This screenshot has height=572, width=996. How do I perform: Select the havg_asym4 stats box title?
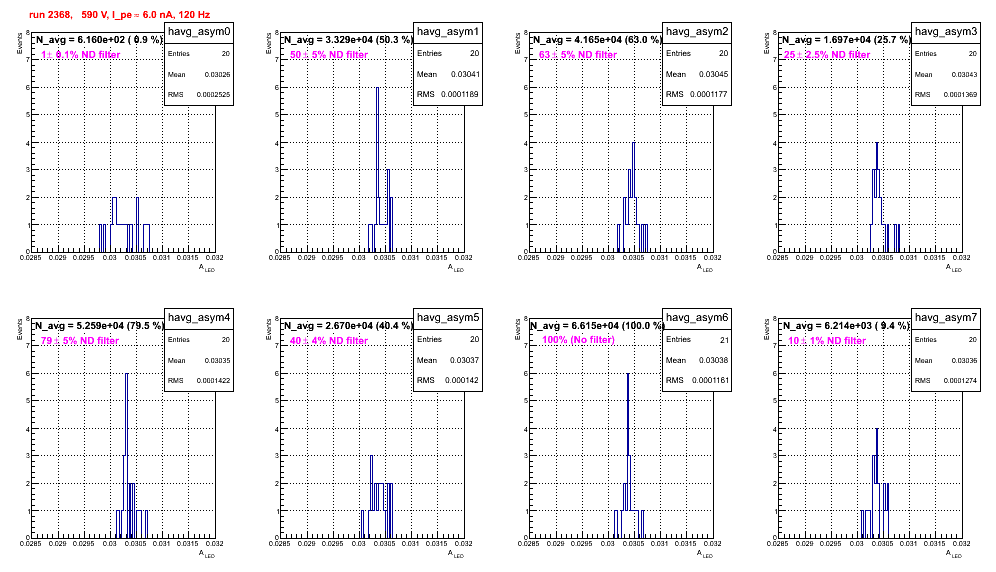coord(199,317)
